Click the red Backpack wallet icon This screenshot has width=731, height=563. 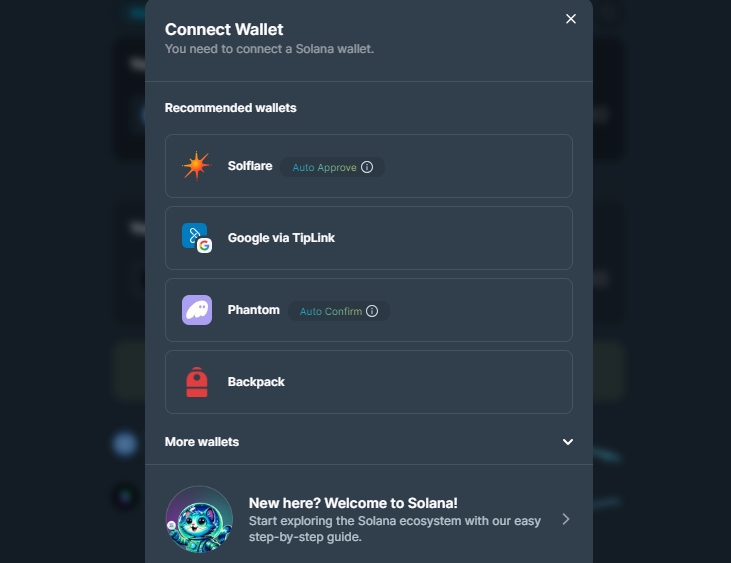pyautogui.click(x=197, y=382)
